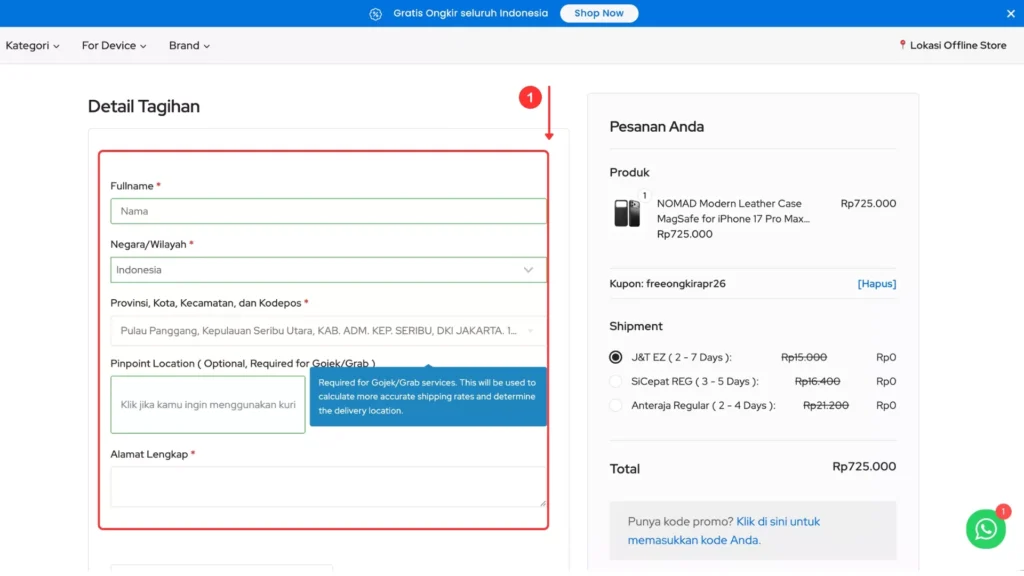The image size is (1024, 576).
Task: Click the For Device chevron arrow
Action: [143, 46]
